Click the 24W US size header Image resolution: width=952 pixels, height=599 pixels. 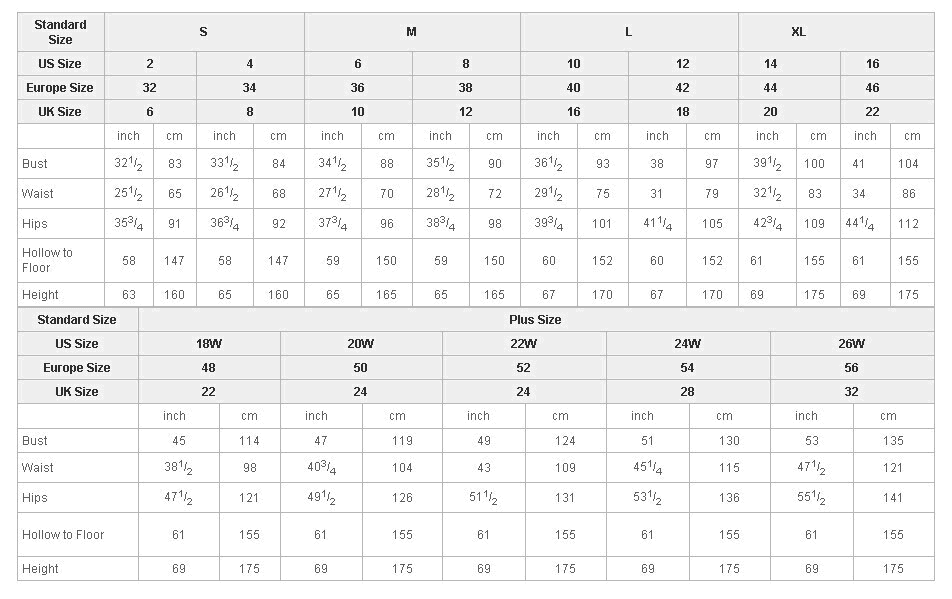687,344
